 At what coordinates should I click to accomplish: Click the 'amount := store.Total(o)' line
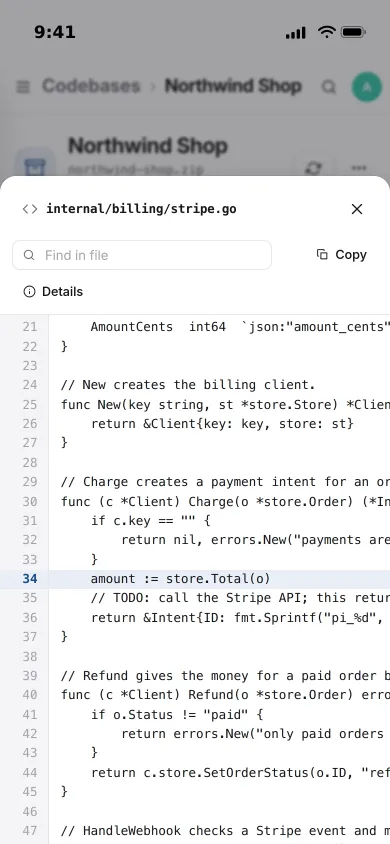tap(180, 579)
